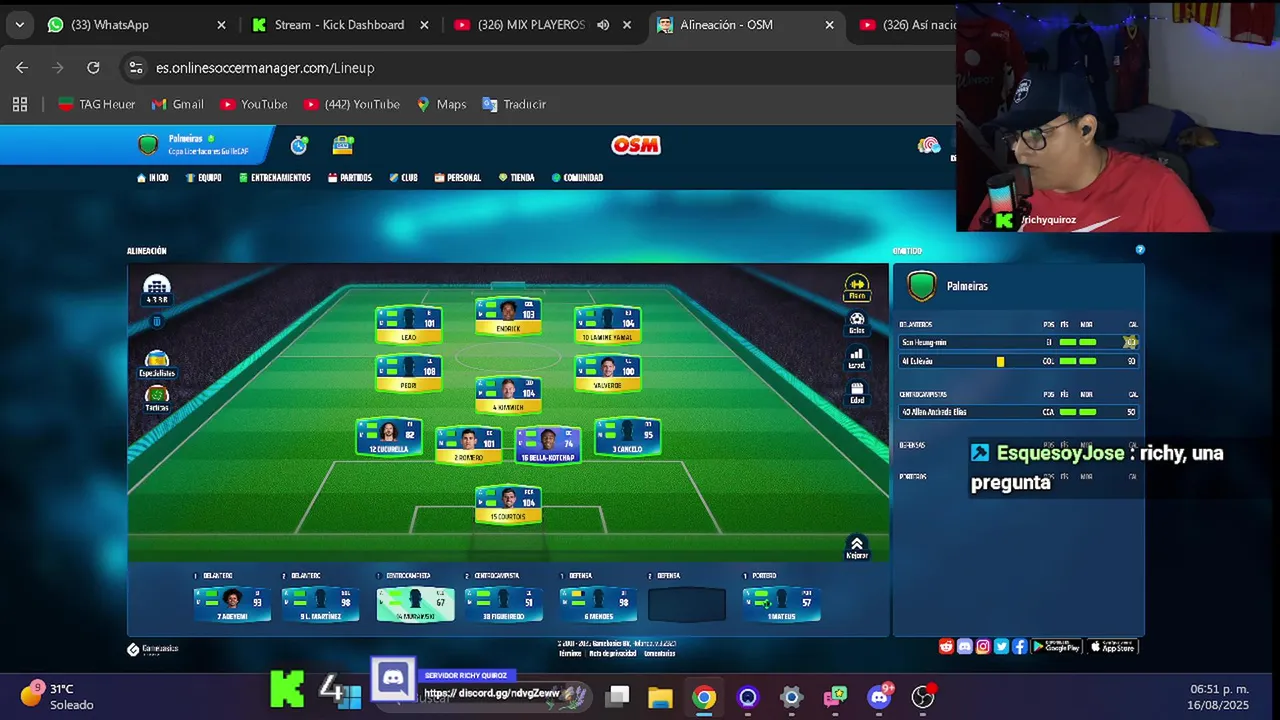
Task: Select the Lamine Yamal player card
Action: tap(607, 325)
